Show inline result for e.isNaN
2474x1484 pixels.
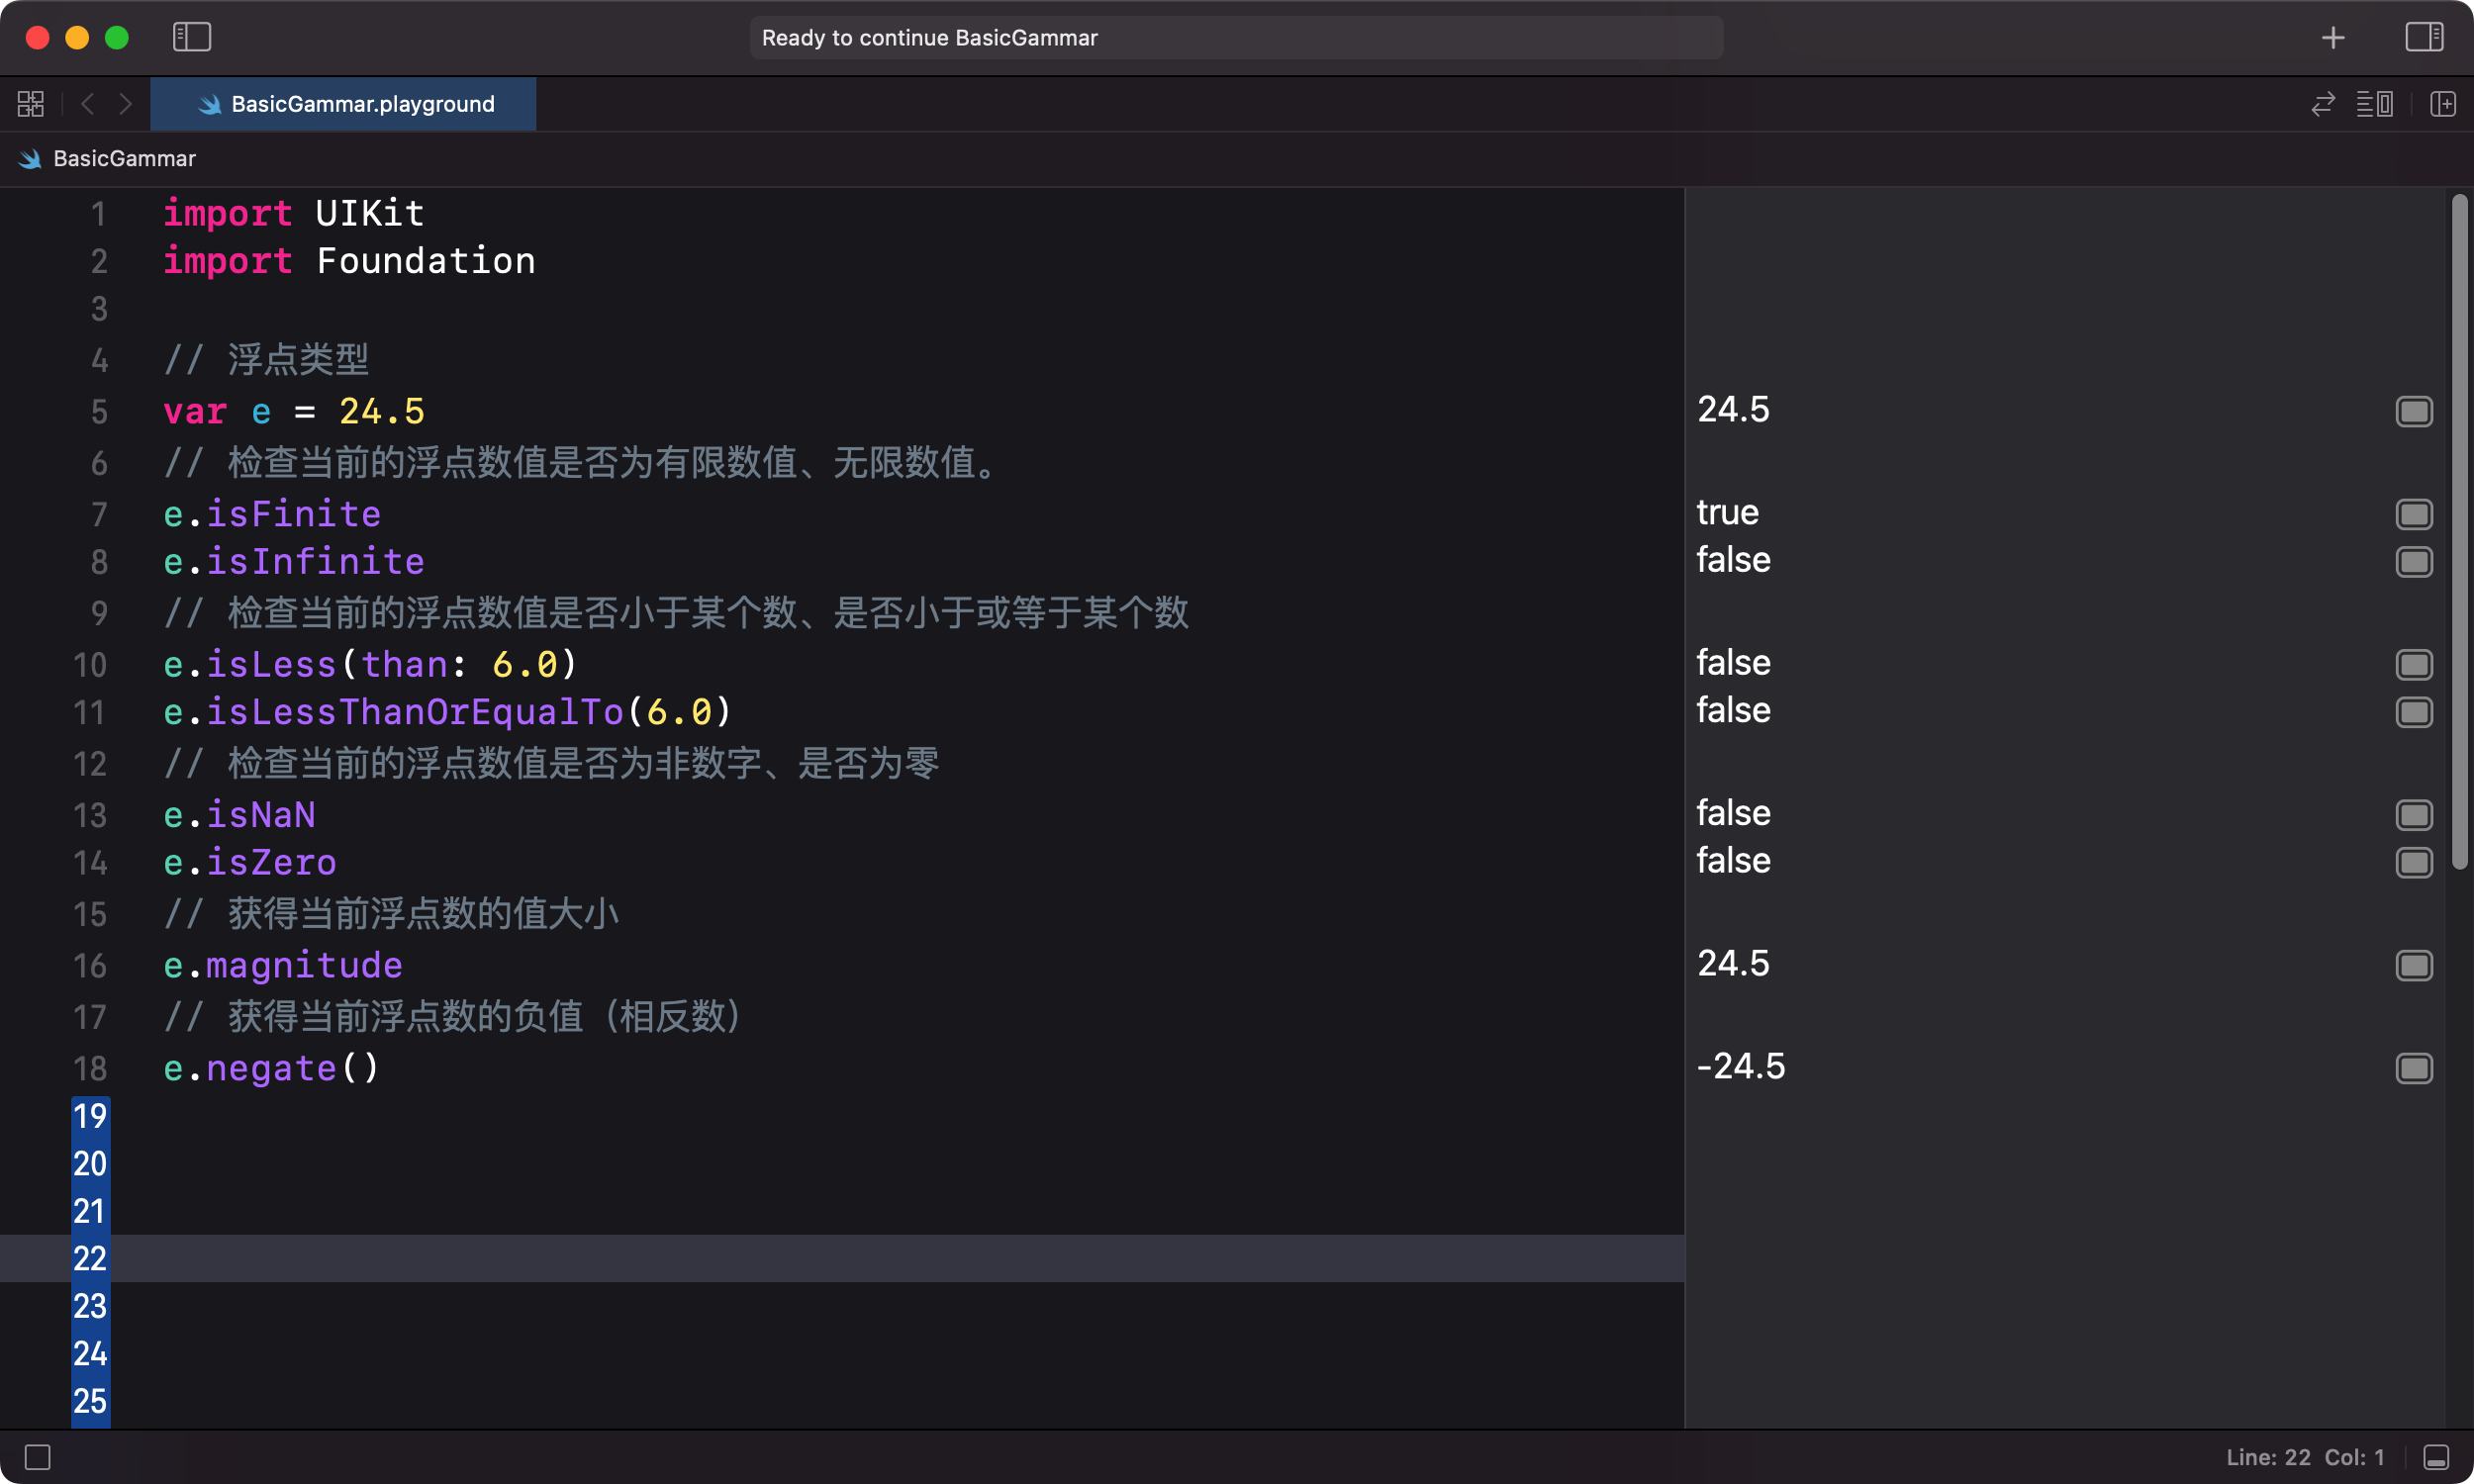(x=2414, y=816)
